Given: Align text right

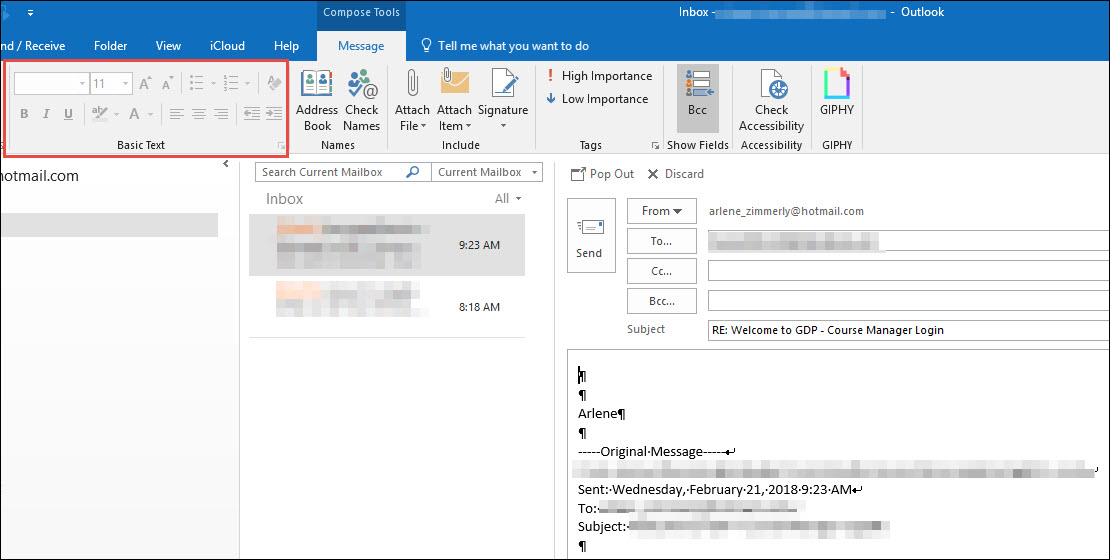Looking at the screenshot, I should point(222,113).
